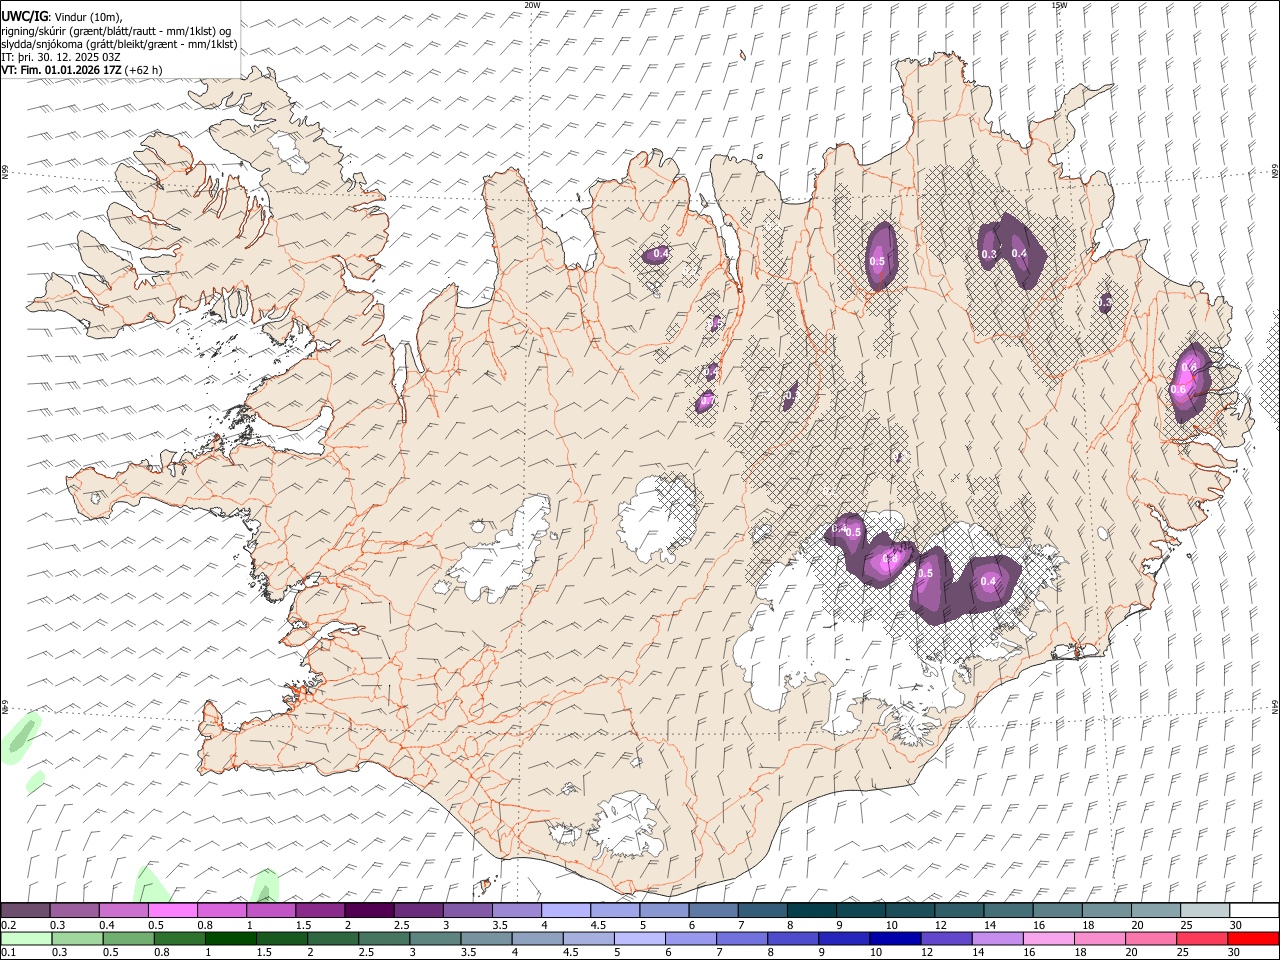Pick upper-row dark purple swatch between 2 and 2.5
The width and height of the screenshot is (1280, 960).
pos(369,910)
